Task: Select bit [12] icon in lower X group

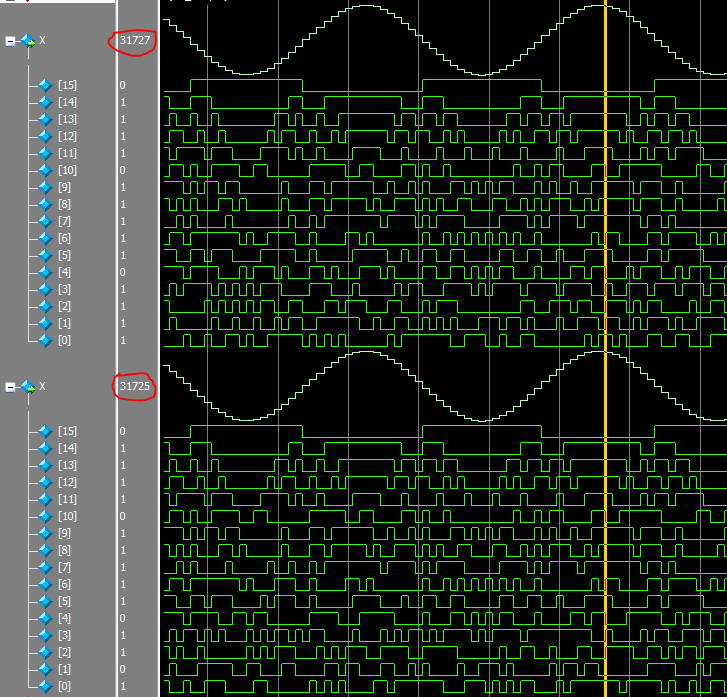Action: tap(45, 482)
